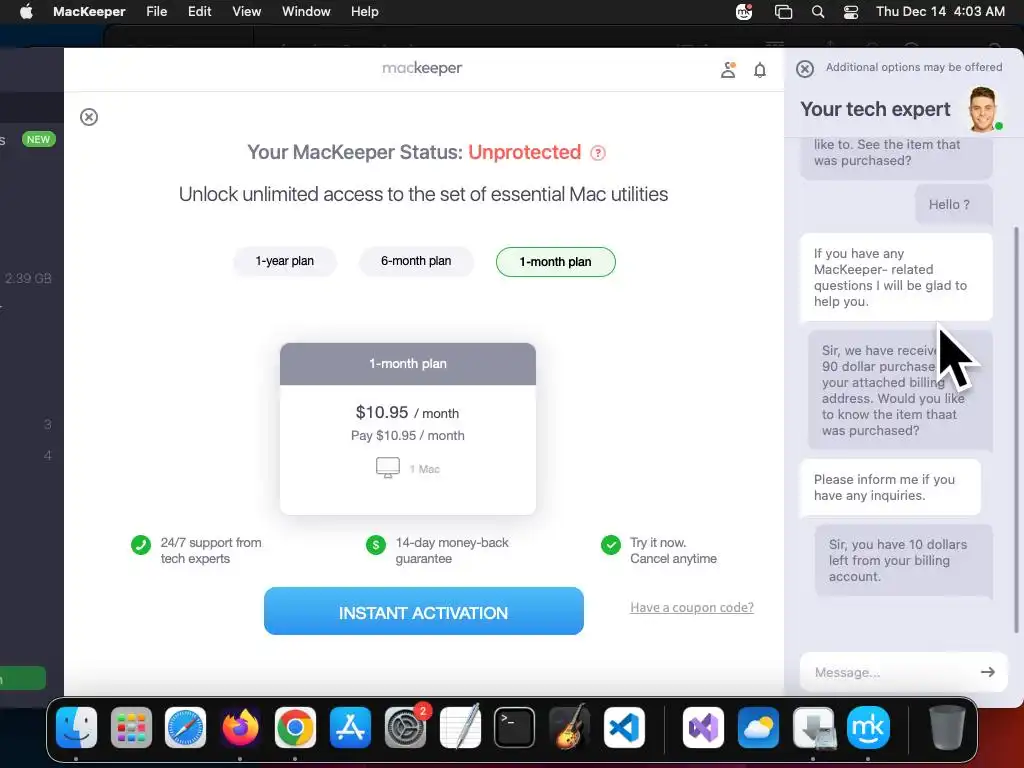Click the 'MacKeeper- related questions' chat message
The height and width of the screenshot is (768, 1024).
[897, 277]
